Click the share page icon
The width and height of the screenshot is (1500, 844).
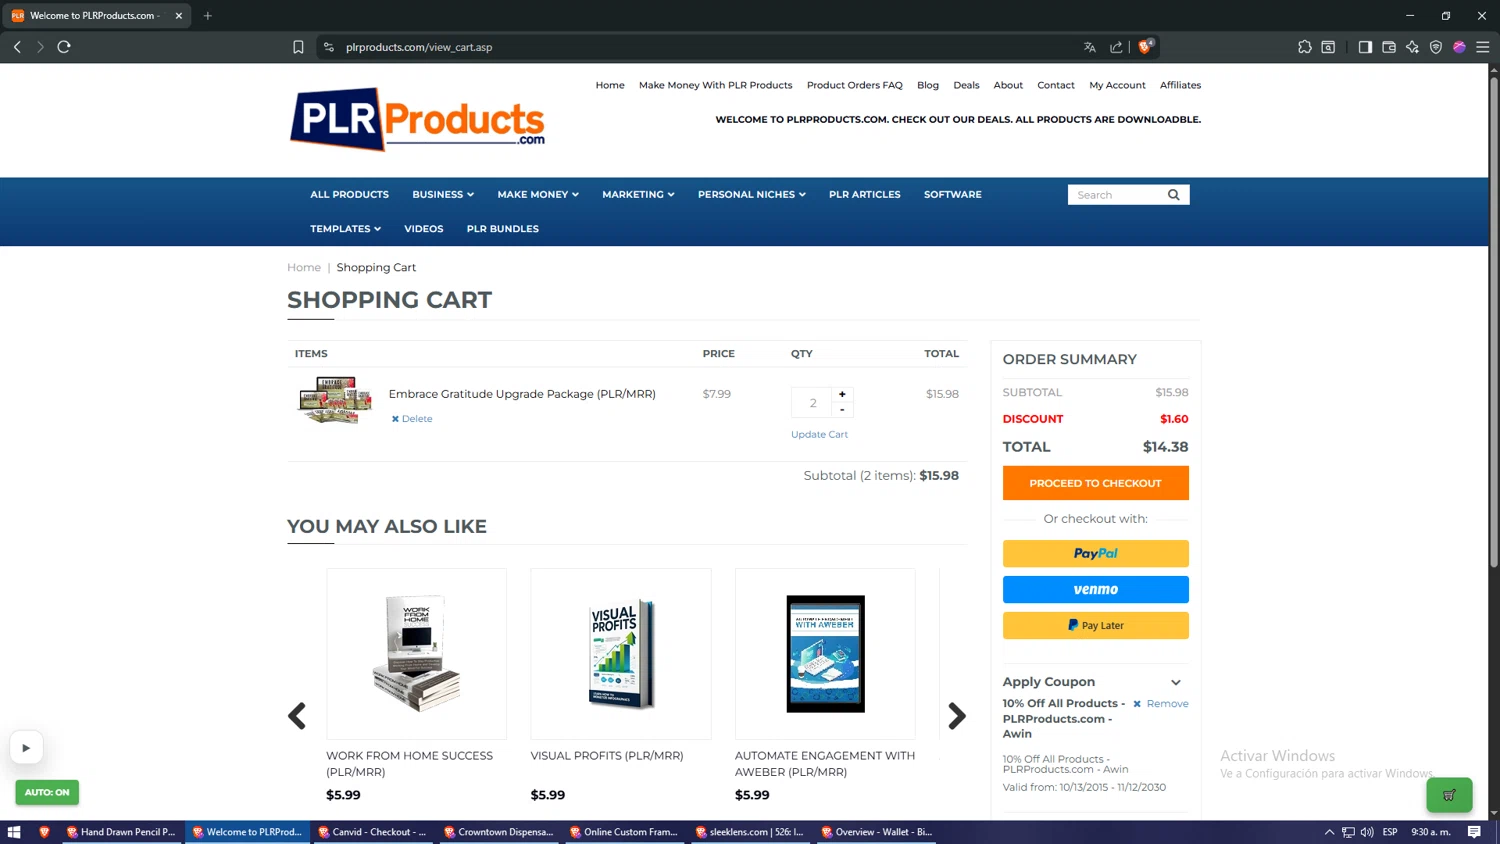1116,47
